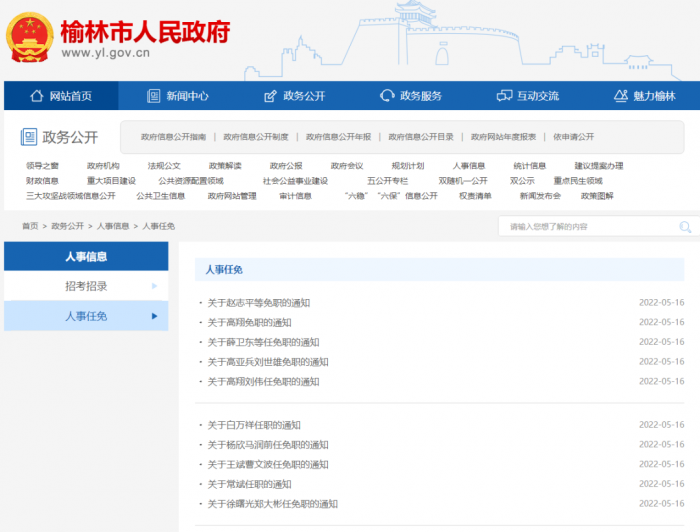Click the search box to enter keywords
The width and height of the screenshot is (700, 532).
[585, 227]
